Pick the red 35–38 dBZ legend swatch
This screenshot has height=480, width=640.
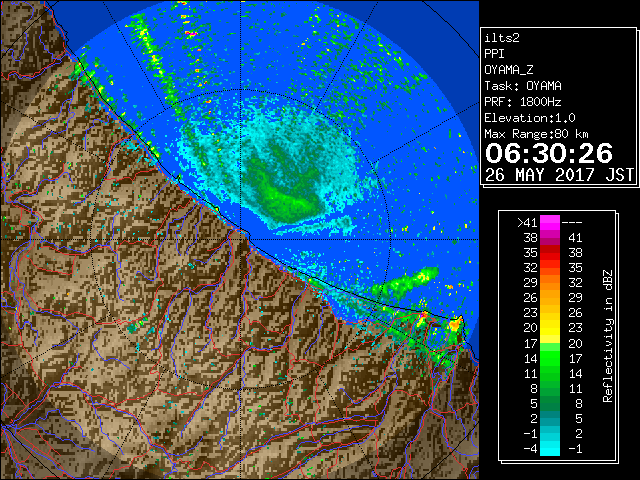(x=550, y=253)
